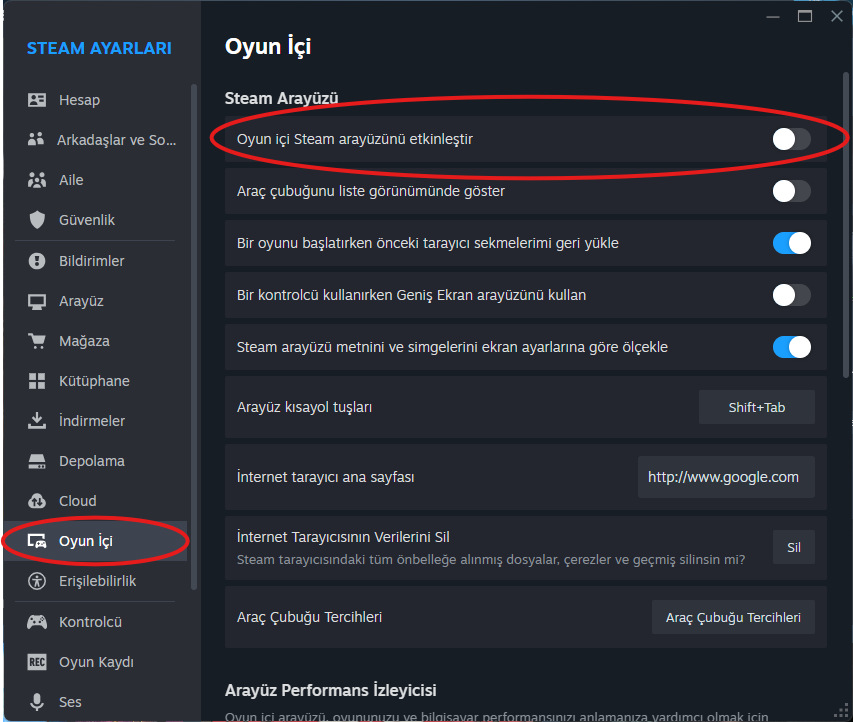Click the Ses microphone icon
Viewport: 853px width, 722px height.
36,702
